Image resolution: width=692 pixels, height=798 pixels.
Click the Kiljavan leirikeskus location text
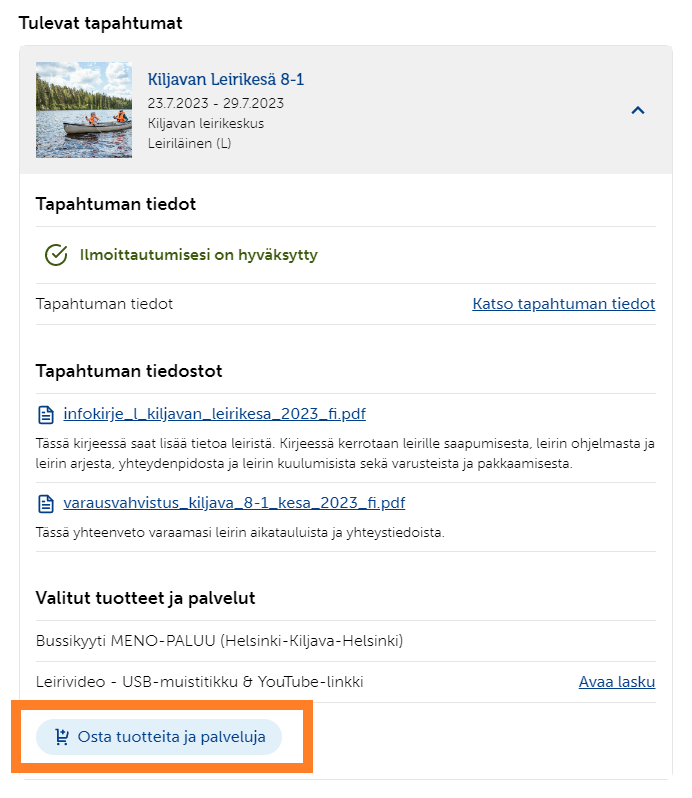(206, 124)
